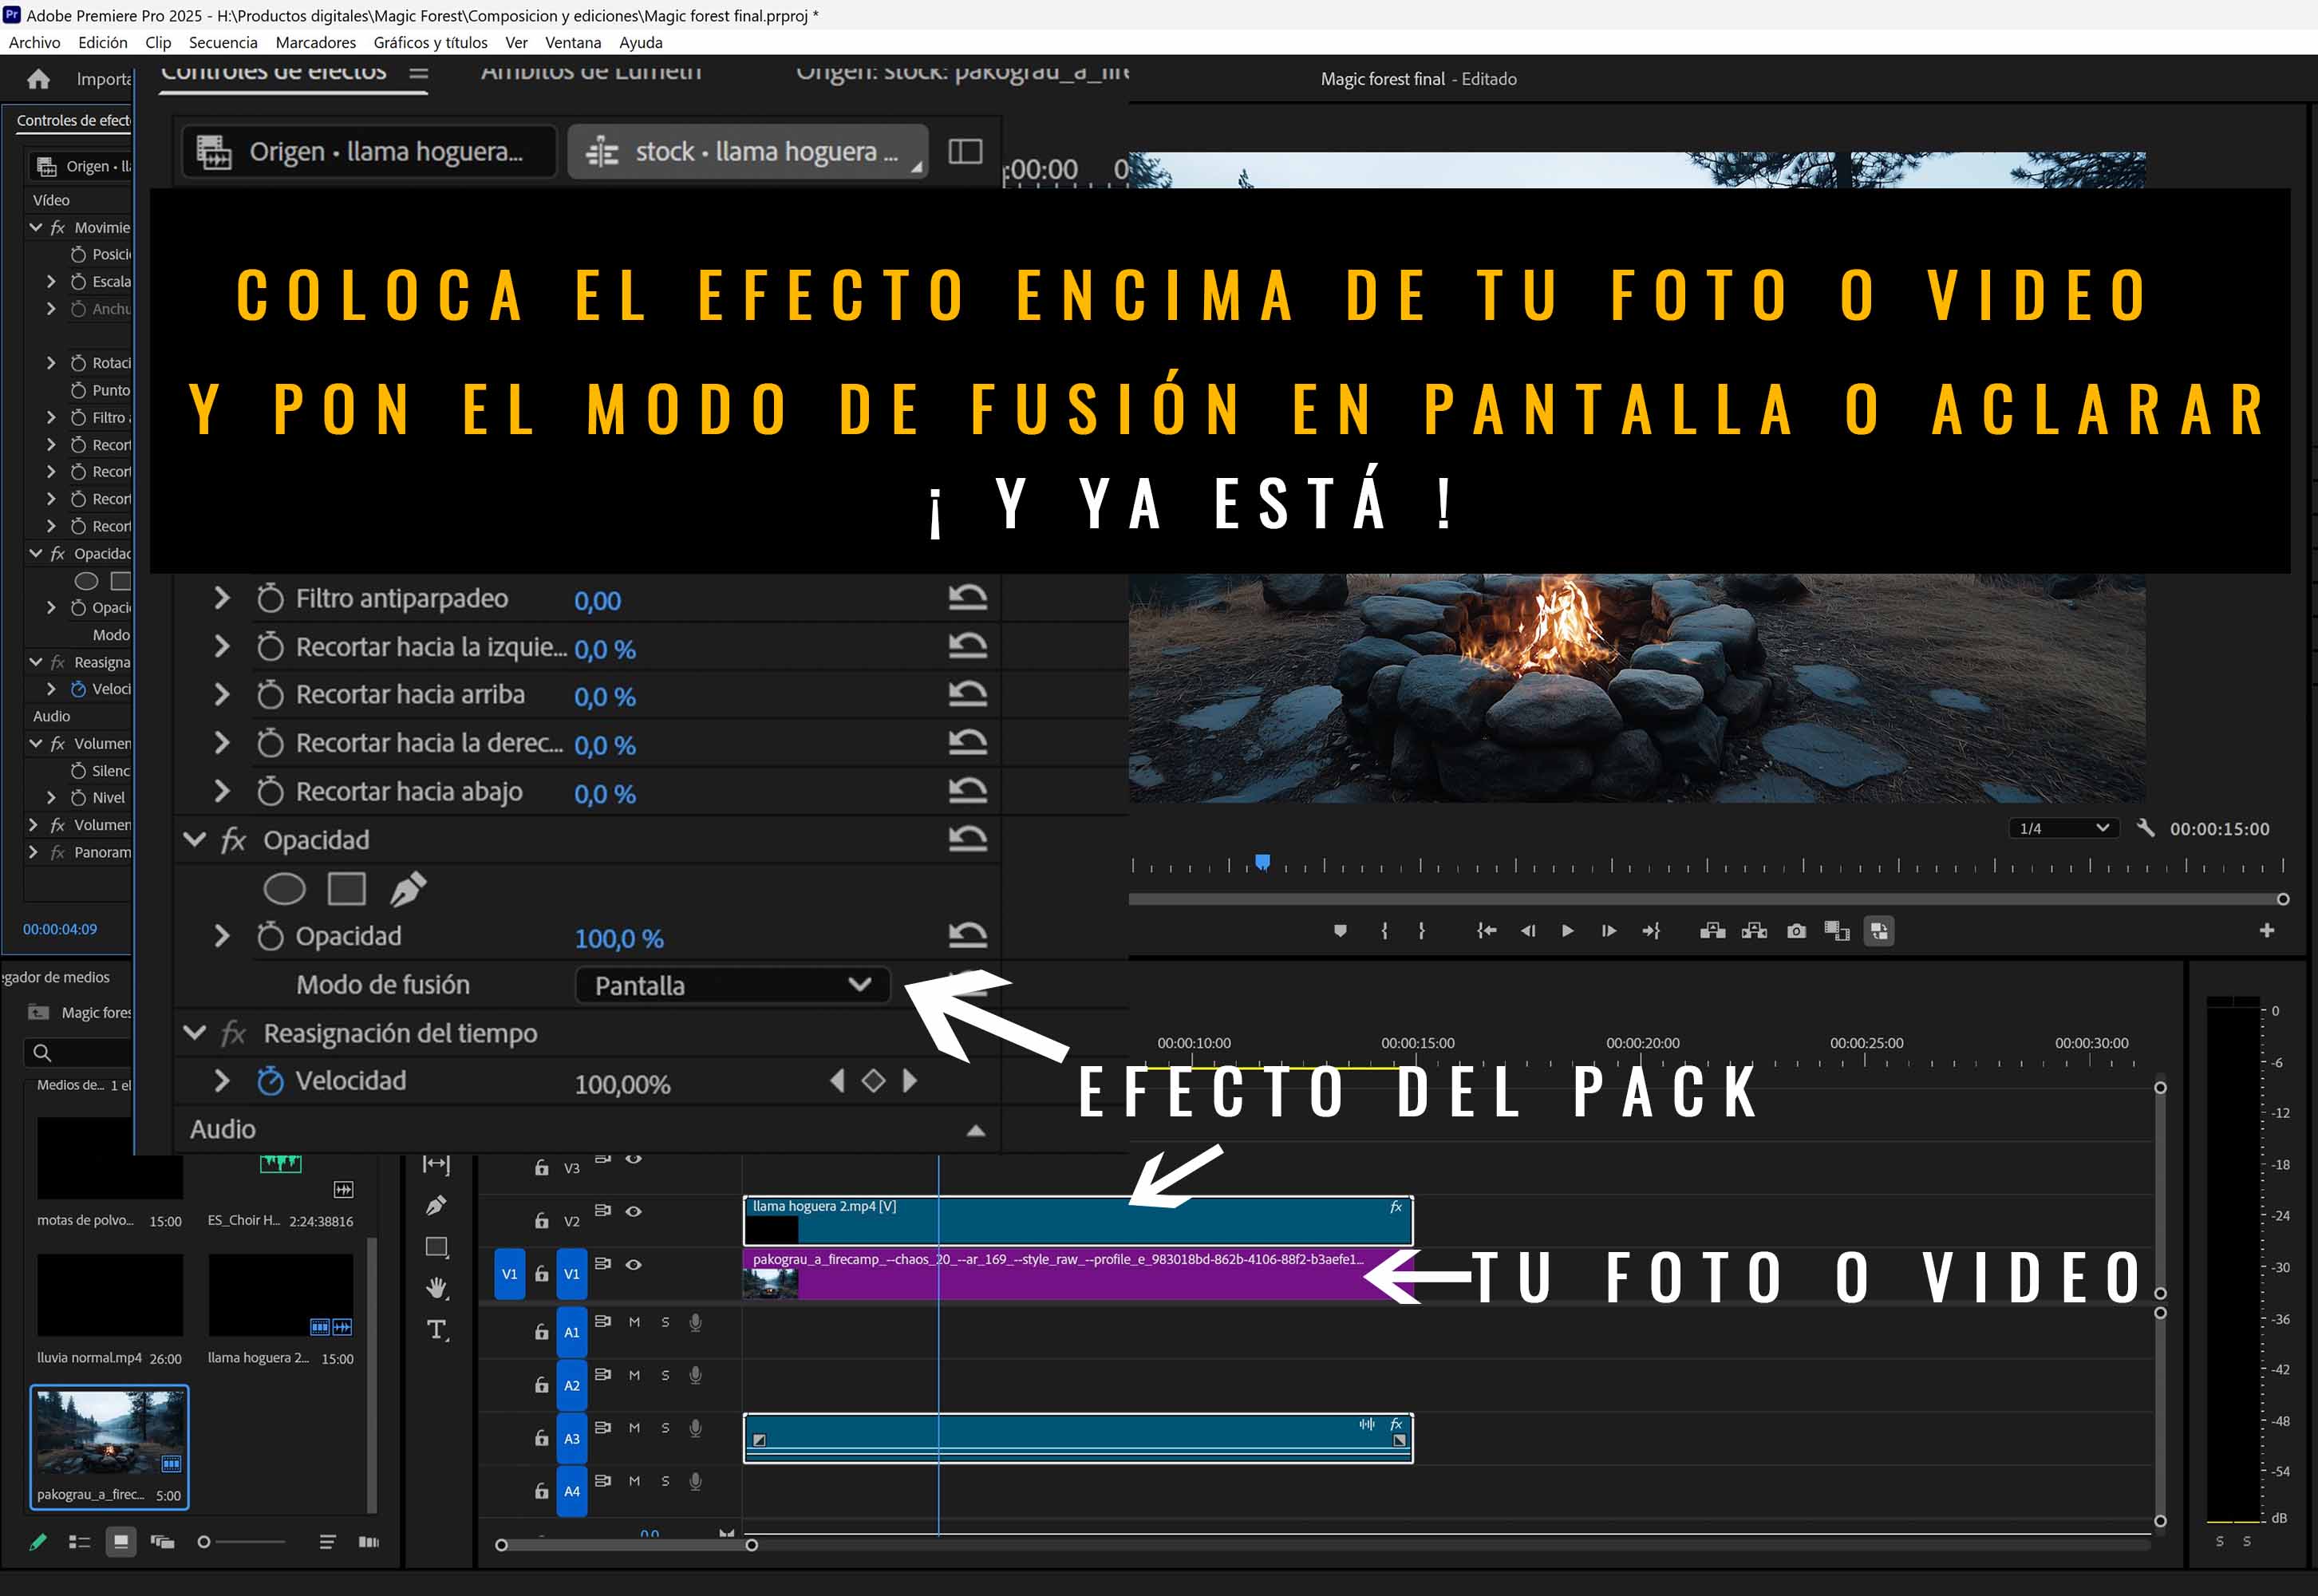Open the Edición menu
The image size is (2318, 1596).
(x=103, y=42)
